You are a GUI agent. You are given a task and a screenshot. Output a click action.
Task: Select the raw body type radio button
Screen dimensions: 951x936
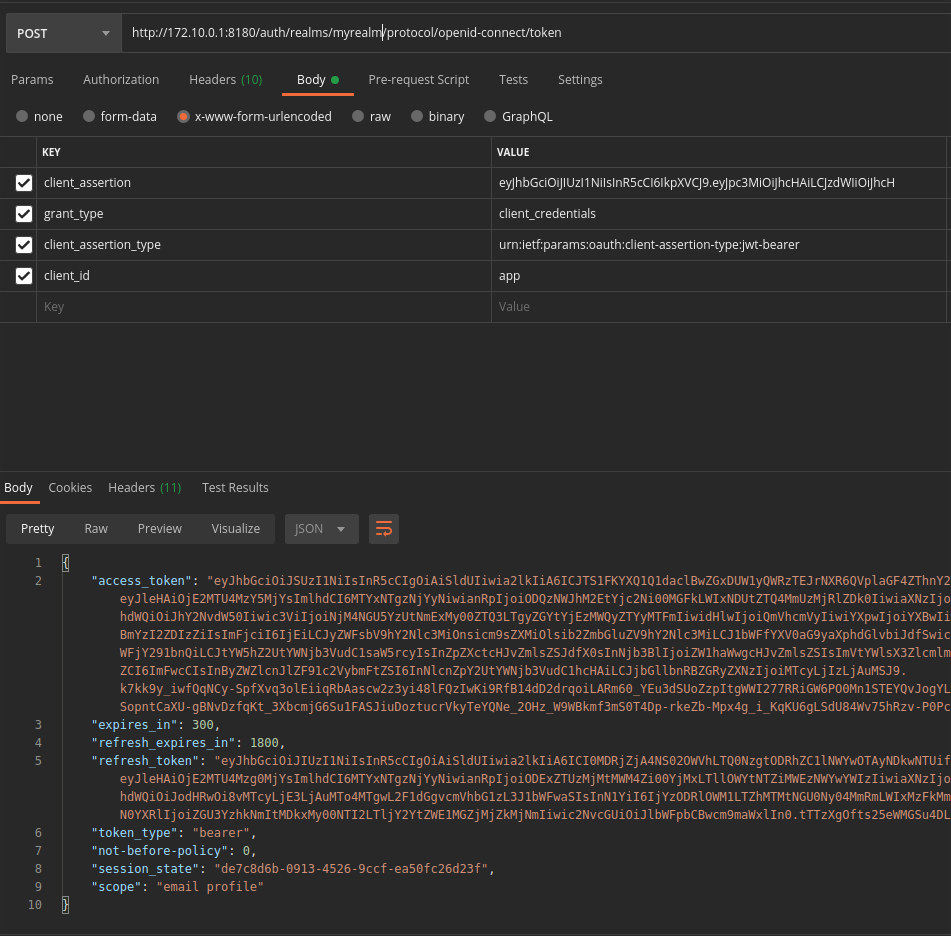coord(358,116)
